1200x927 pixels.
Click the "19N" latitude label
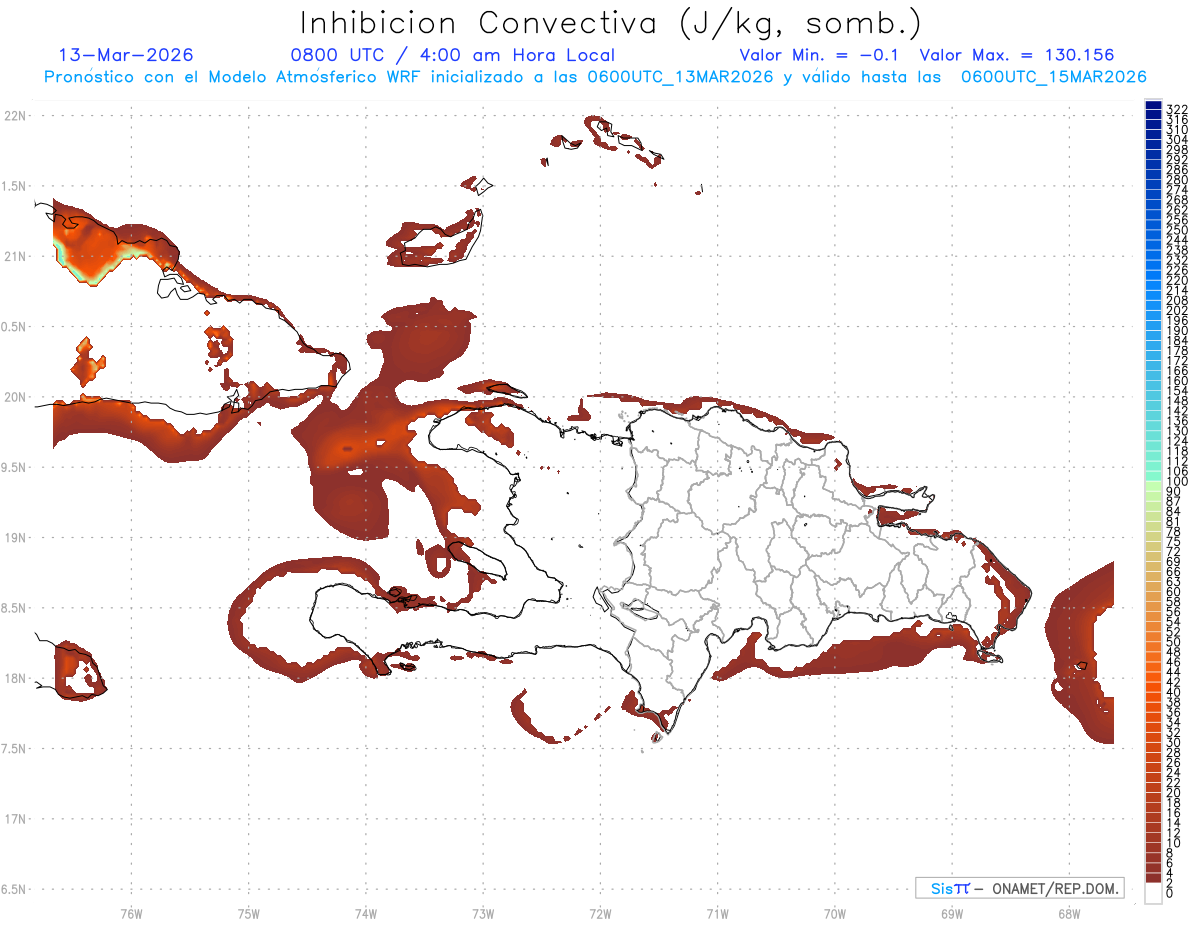click(15, 537)
